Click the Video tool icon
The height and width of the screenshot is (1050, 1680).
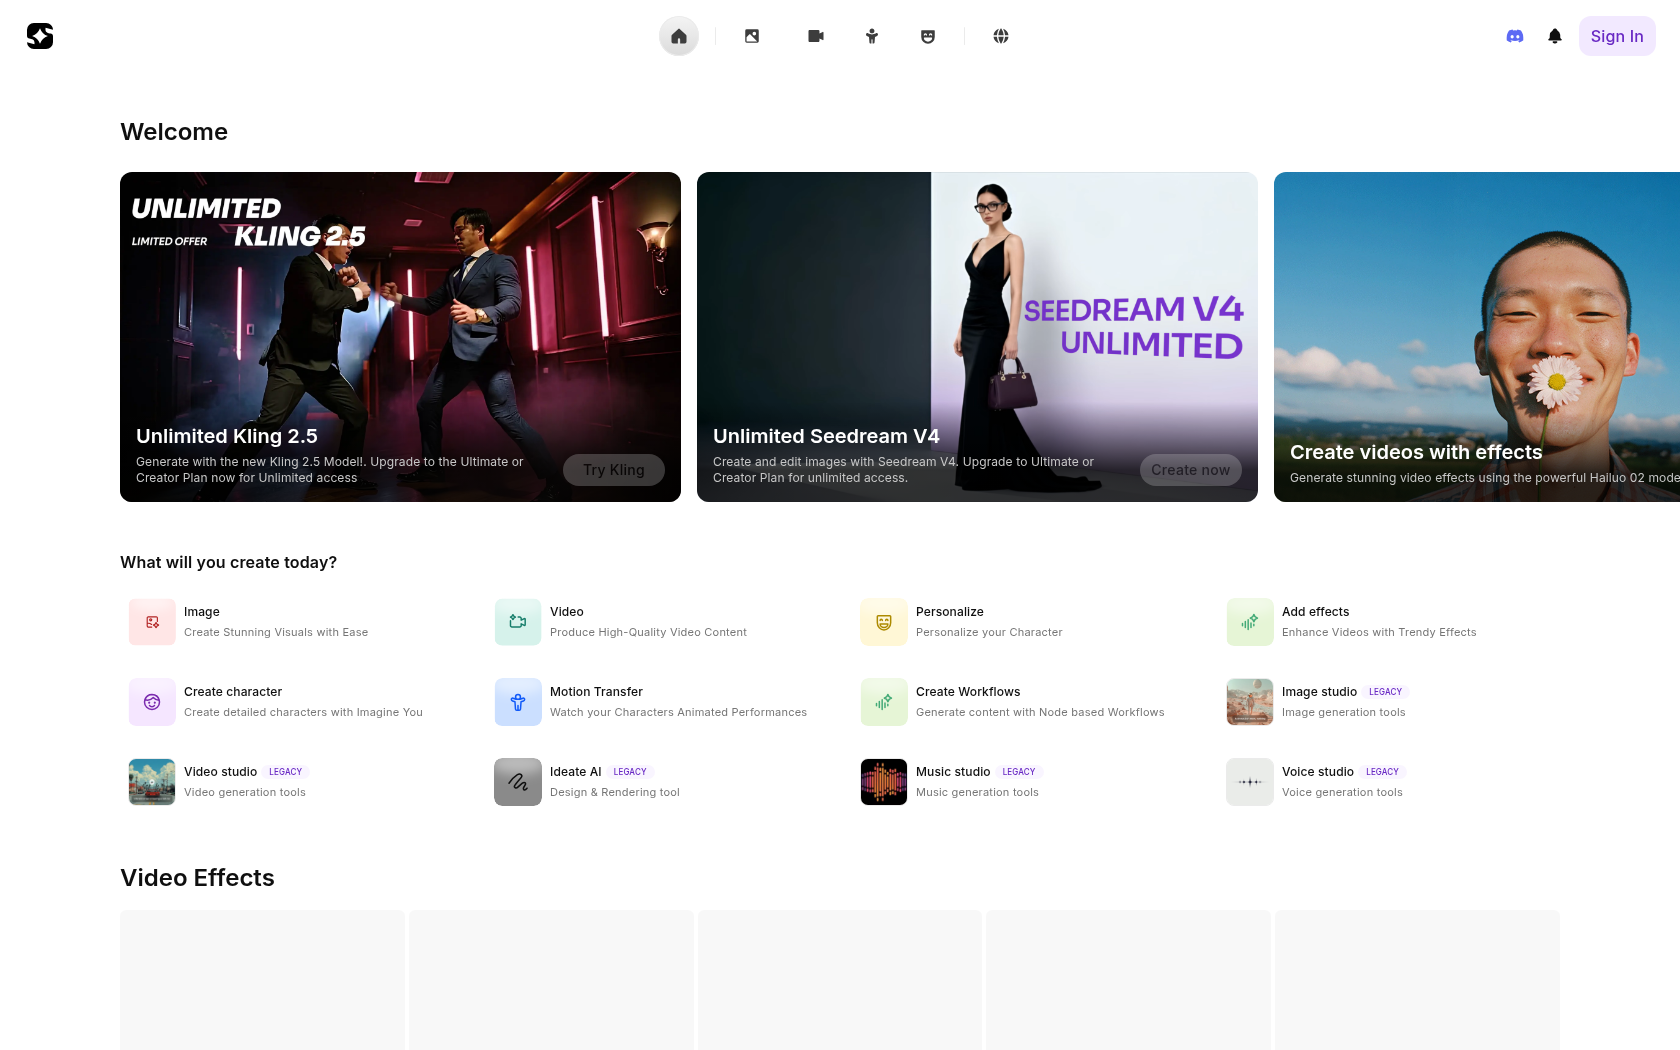[518, 622]
